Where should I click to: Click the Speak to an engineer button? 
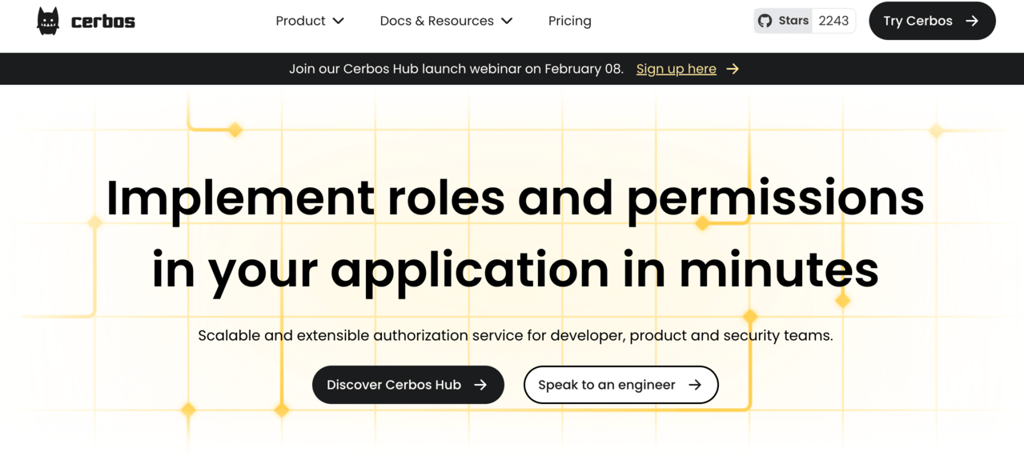pos(621,385)
